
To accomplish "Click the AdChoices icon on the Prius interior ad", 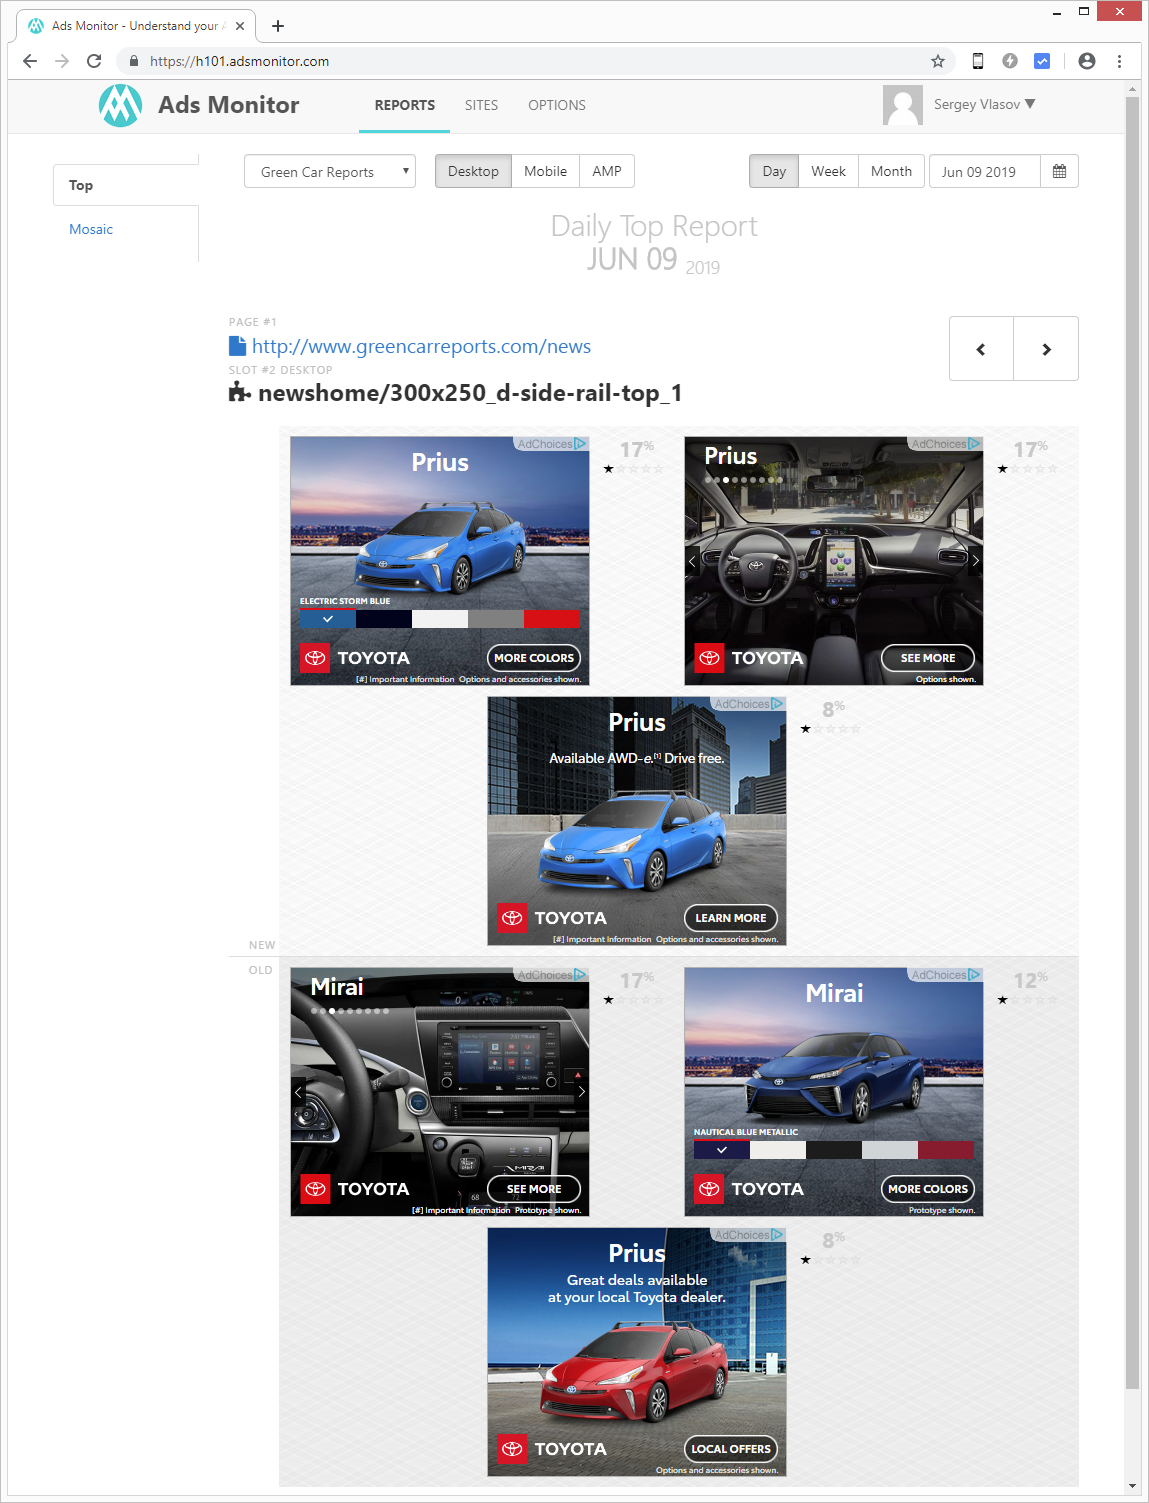I will click(975, 444).
